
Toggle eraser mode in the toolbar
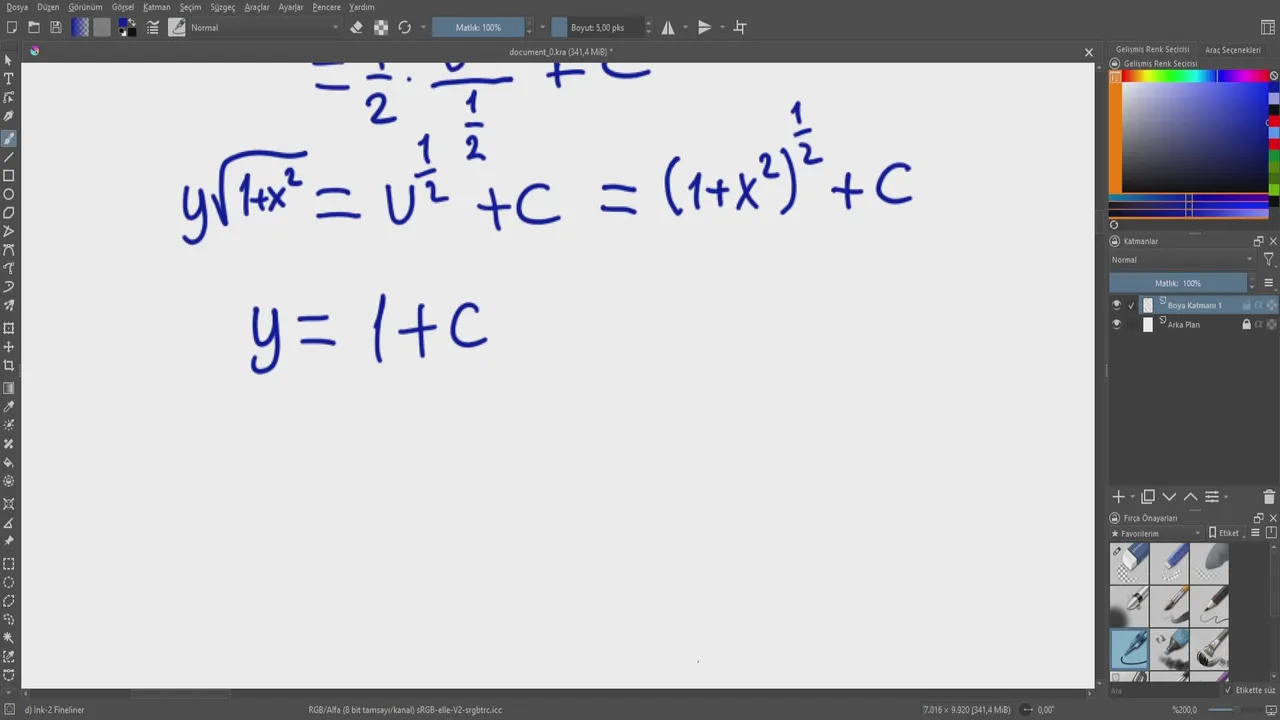(357, 27)
